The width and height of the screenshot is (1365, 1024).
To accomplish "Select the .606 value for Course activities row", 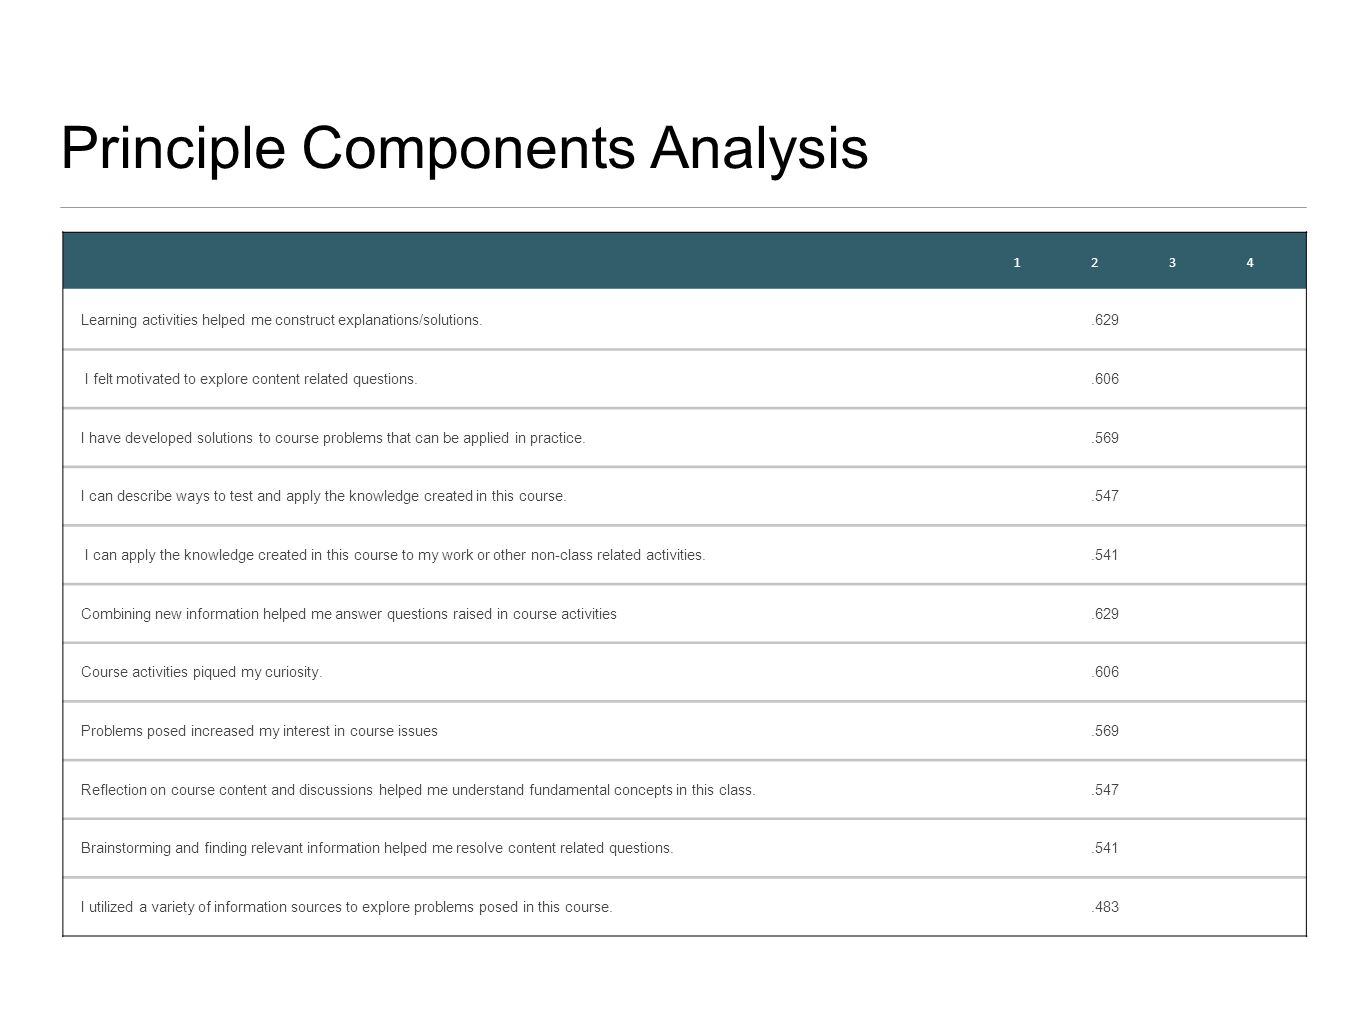I will point(1105,672).
